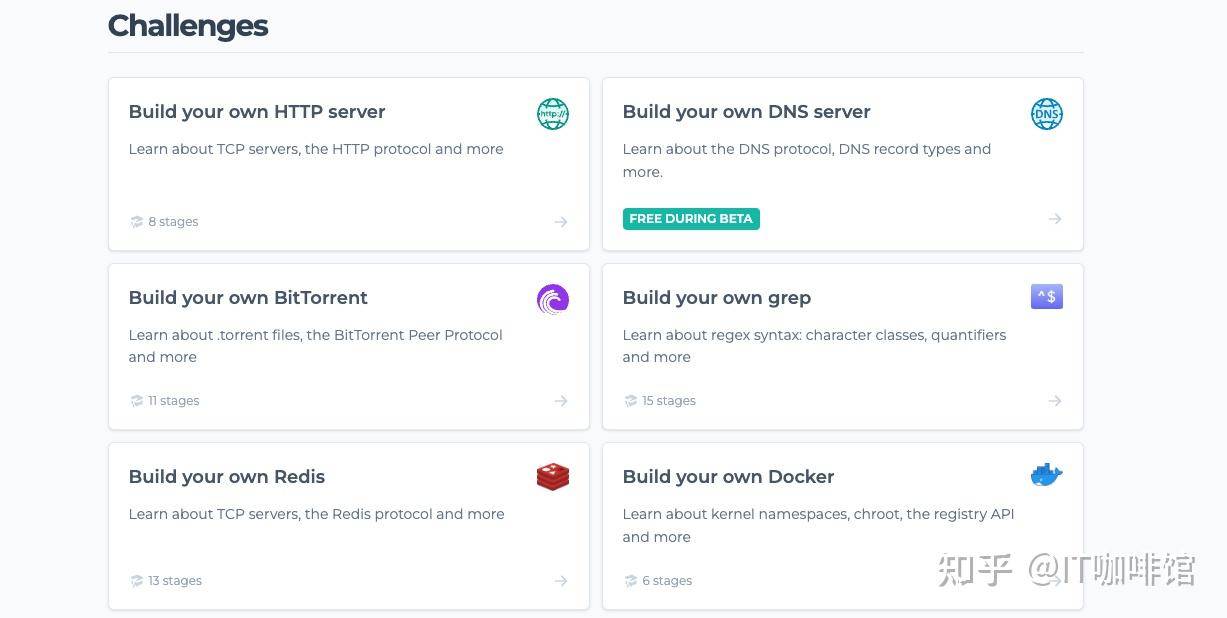
Task: Click the arrow on Redis card
Action: click(x=561, y=581)
